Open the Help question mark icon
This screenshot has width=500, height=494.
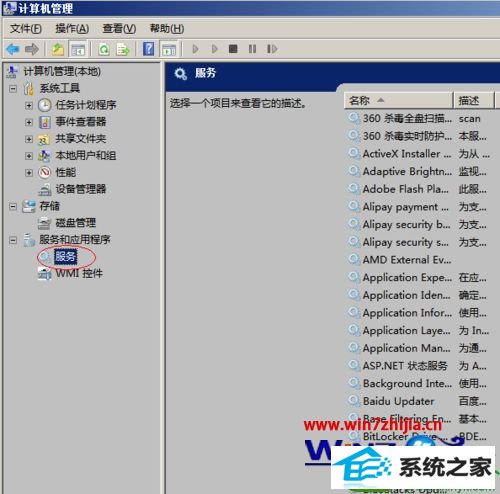148,49
